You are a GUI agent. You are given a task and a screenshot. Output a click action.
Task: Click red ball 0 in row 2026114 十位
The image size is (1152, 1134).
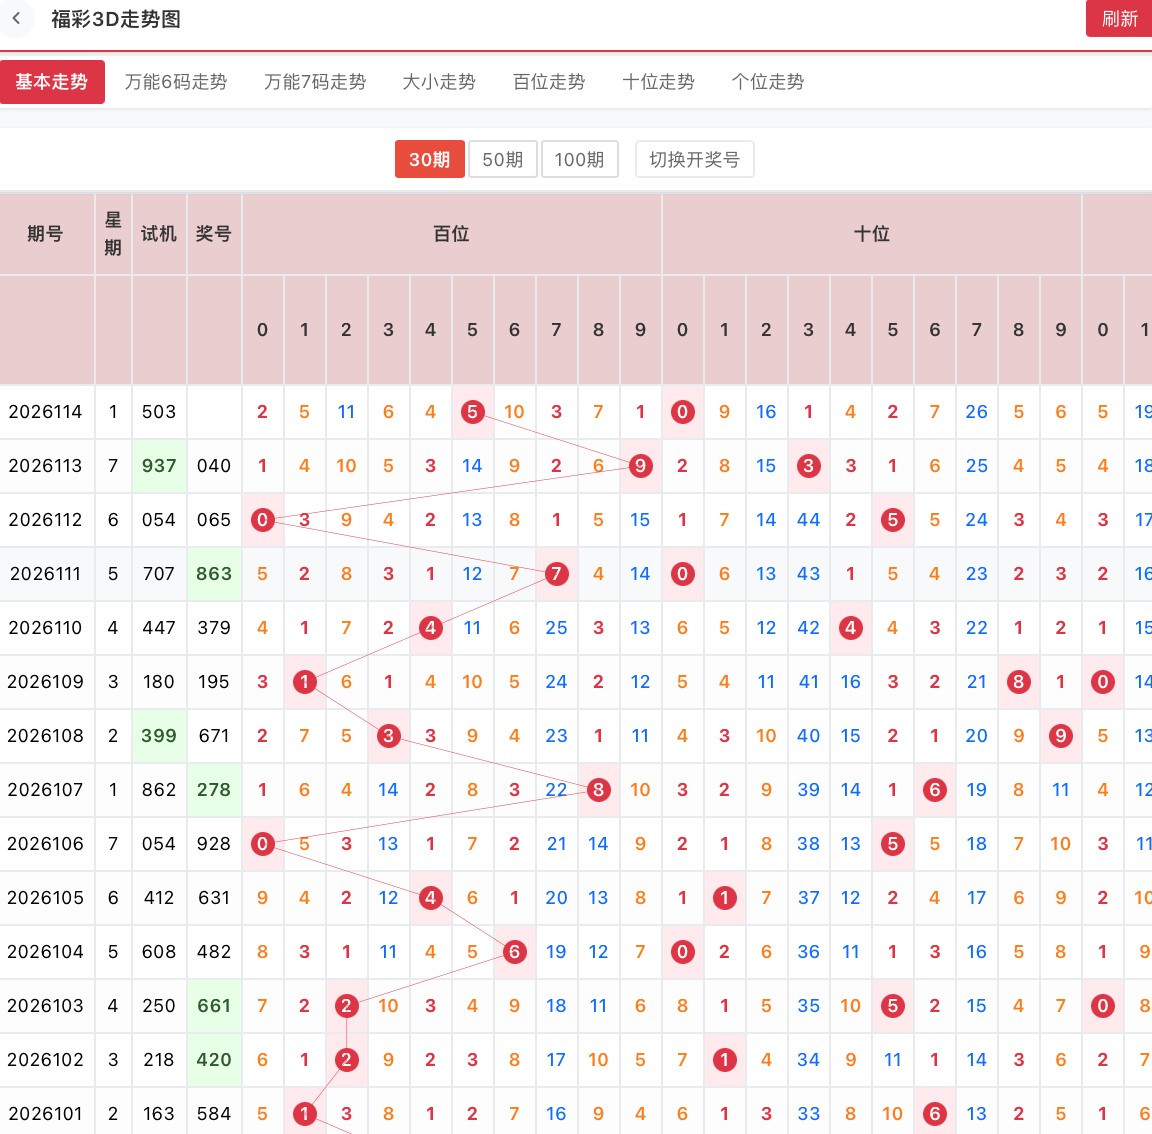683,412
